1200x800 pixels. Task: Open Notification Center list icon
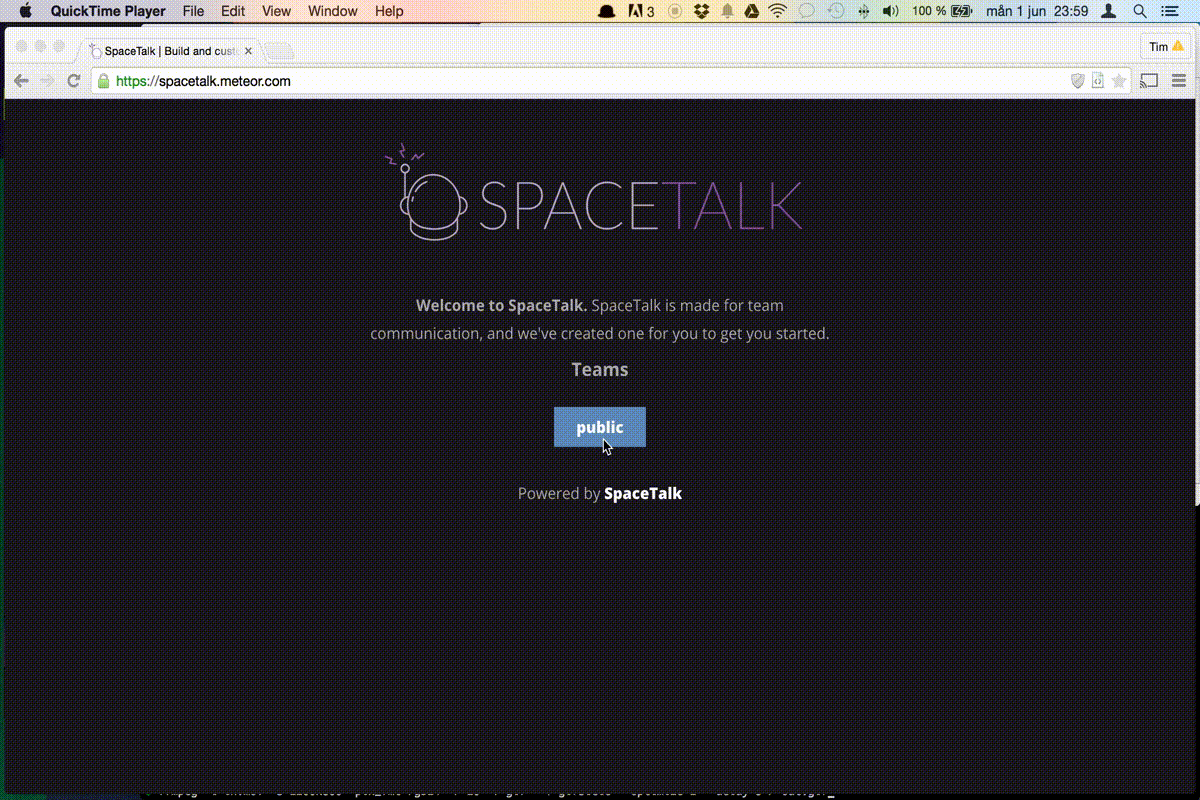pyautogui.click(x=1170, y=11)
